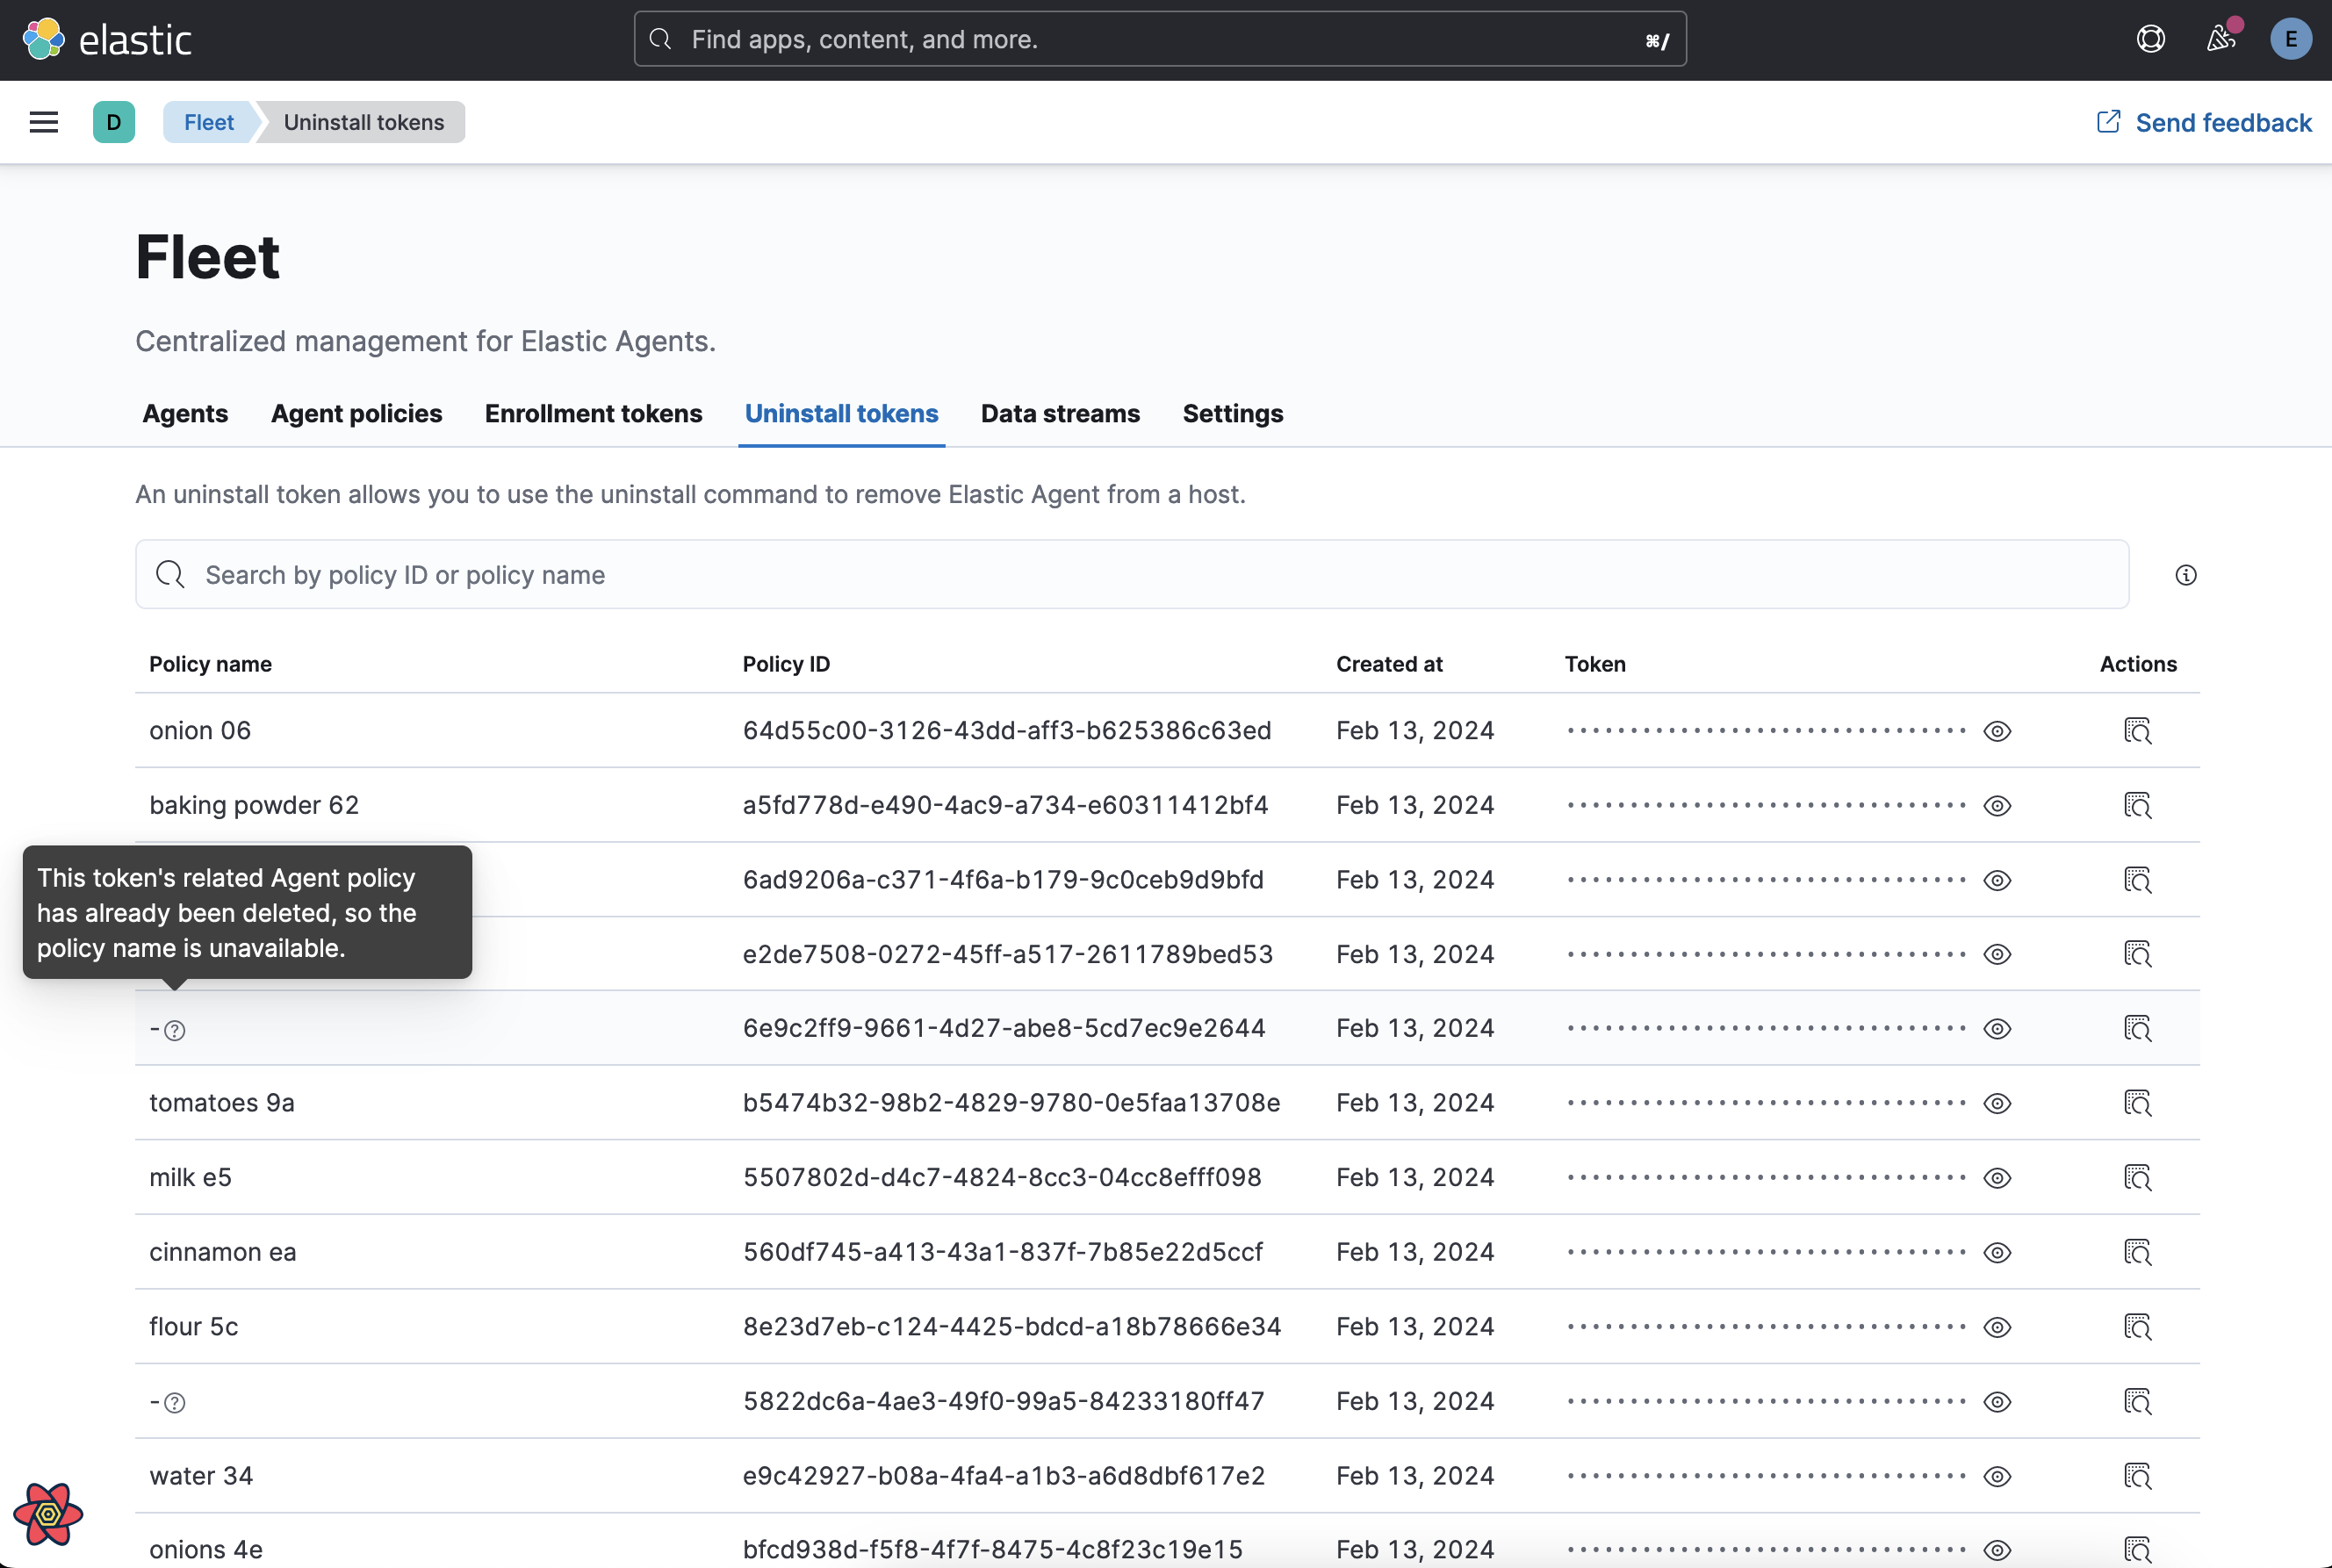
Task: View uninstall command for water 34
Action: click(2137, 1476)
